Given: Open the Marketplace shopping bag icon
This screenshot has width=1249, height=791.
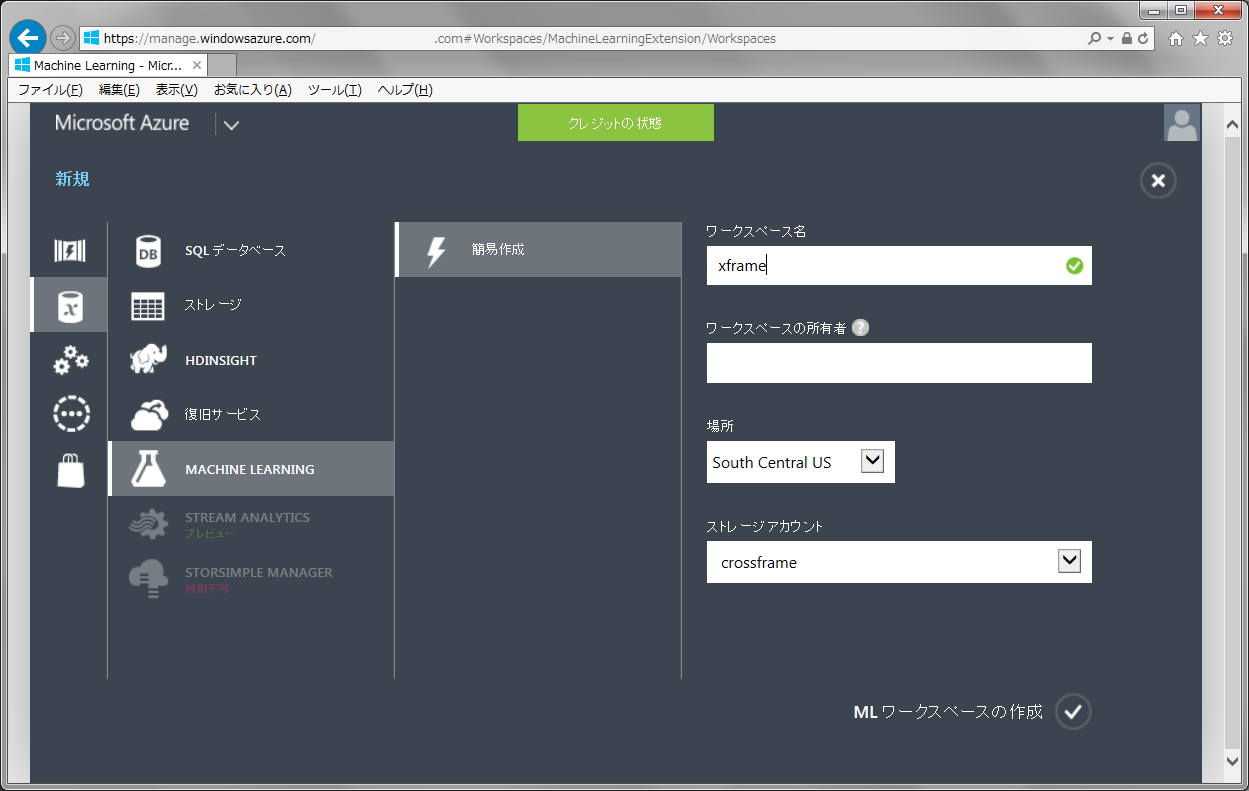Looking at the screenshot, I should tap(70, 469).
